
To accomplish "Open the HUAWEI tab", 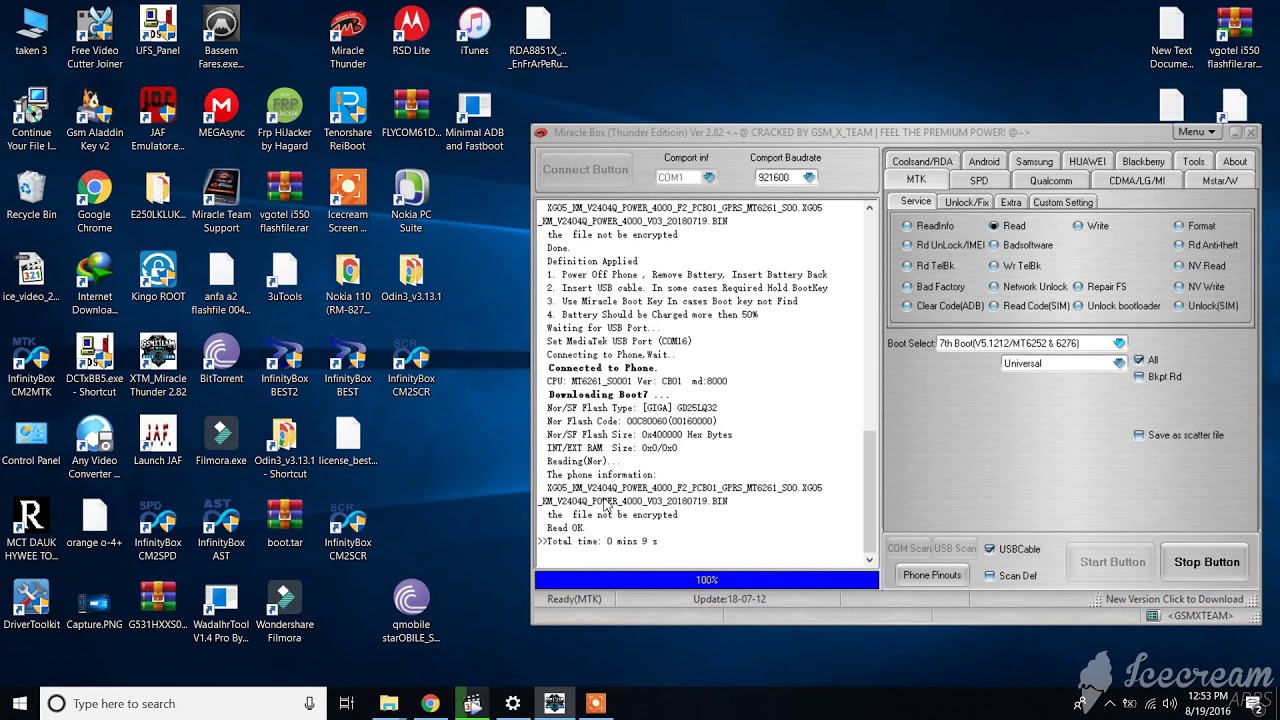I will 1087,161.
